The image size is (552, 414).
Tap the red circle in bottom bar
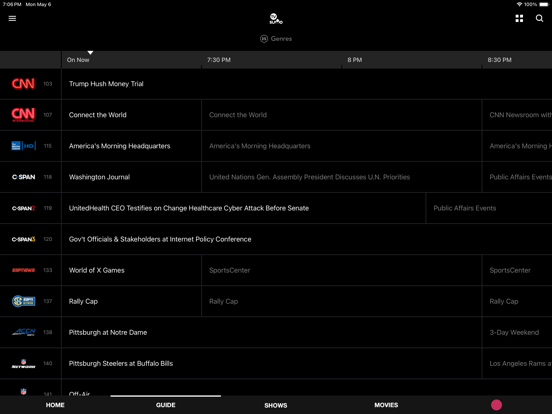[x=496, y=405]
